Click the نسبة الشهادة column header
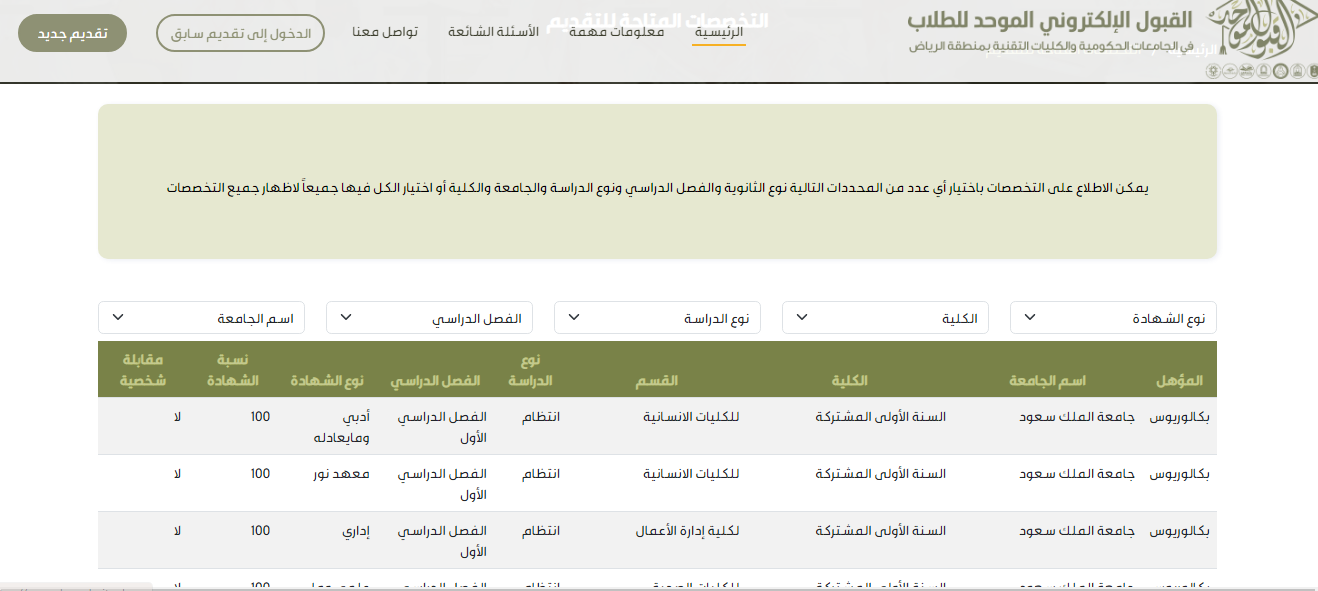Screen dimensions: 1318x591 [x=233, y=370]
